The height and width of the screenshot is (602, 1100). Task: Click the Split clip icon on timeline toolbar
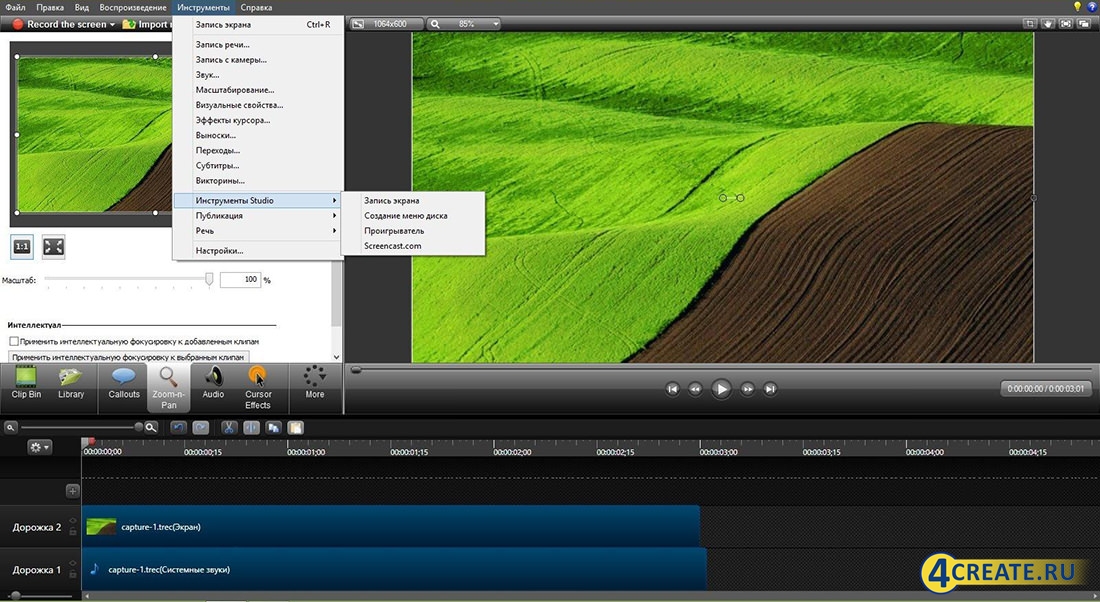(251, 427)
